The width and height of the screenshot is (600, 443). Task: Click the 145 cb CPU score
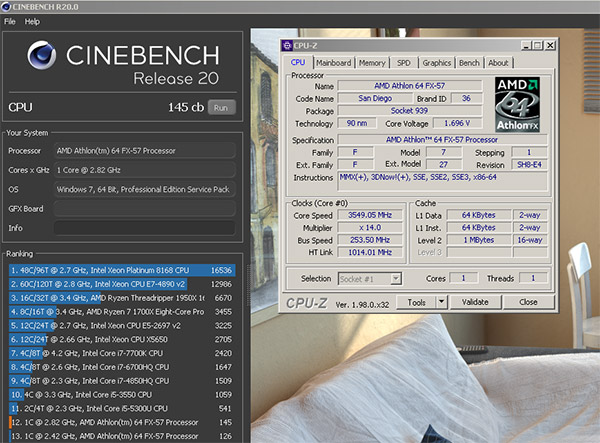186,107
